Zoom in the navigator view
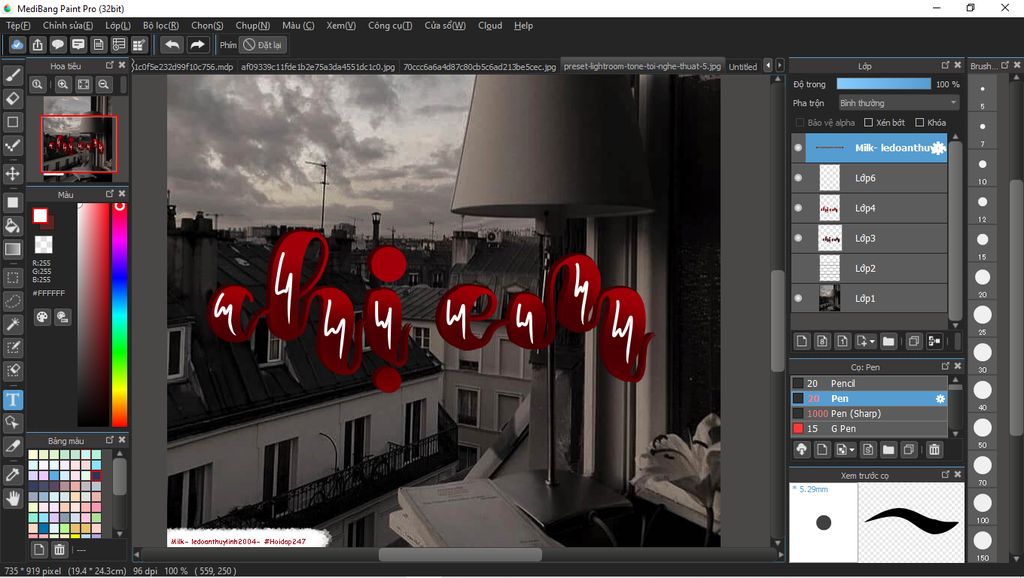Screen dimensions: 1024x578 [x=63, y=84]
